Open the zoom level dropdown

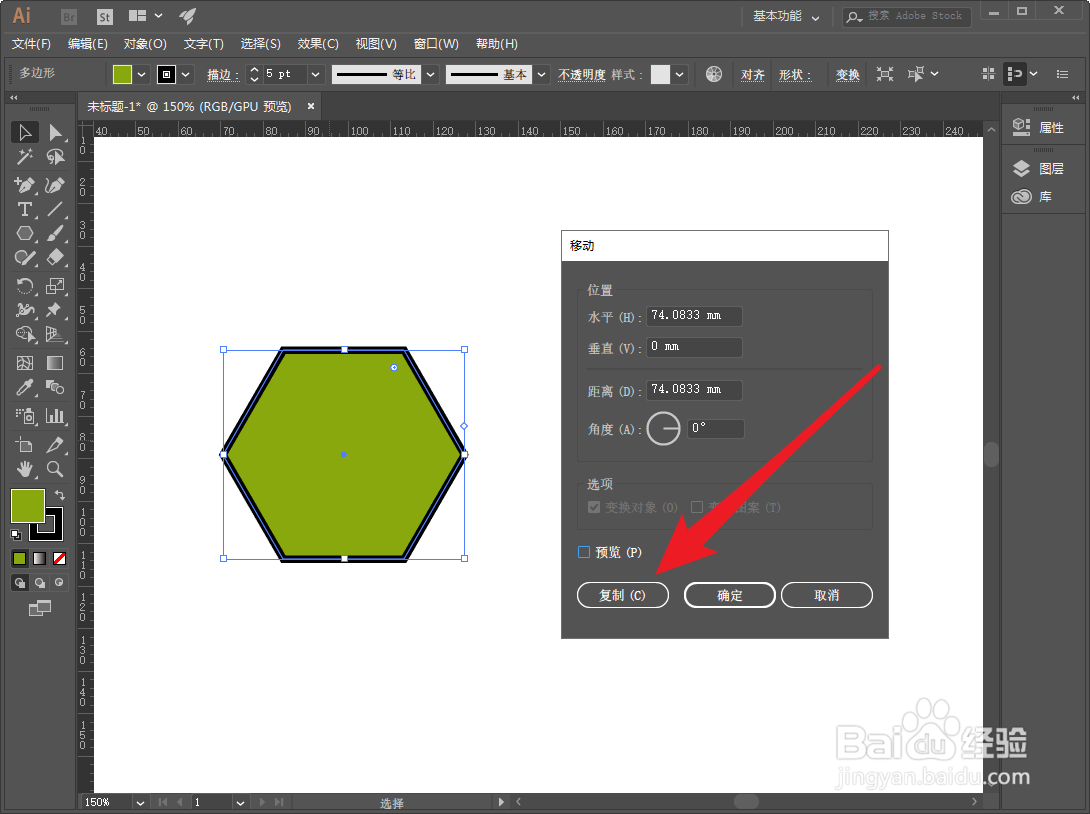point(140,802)
